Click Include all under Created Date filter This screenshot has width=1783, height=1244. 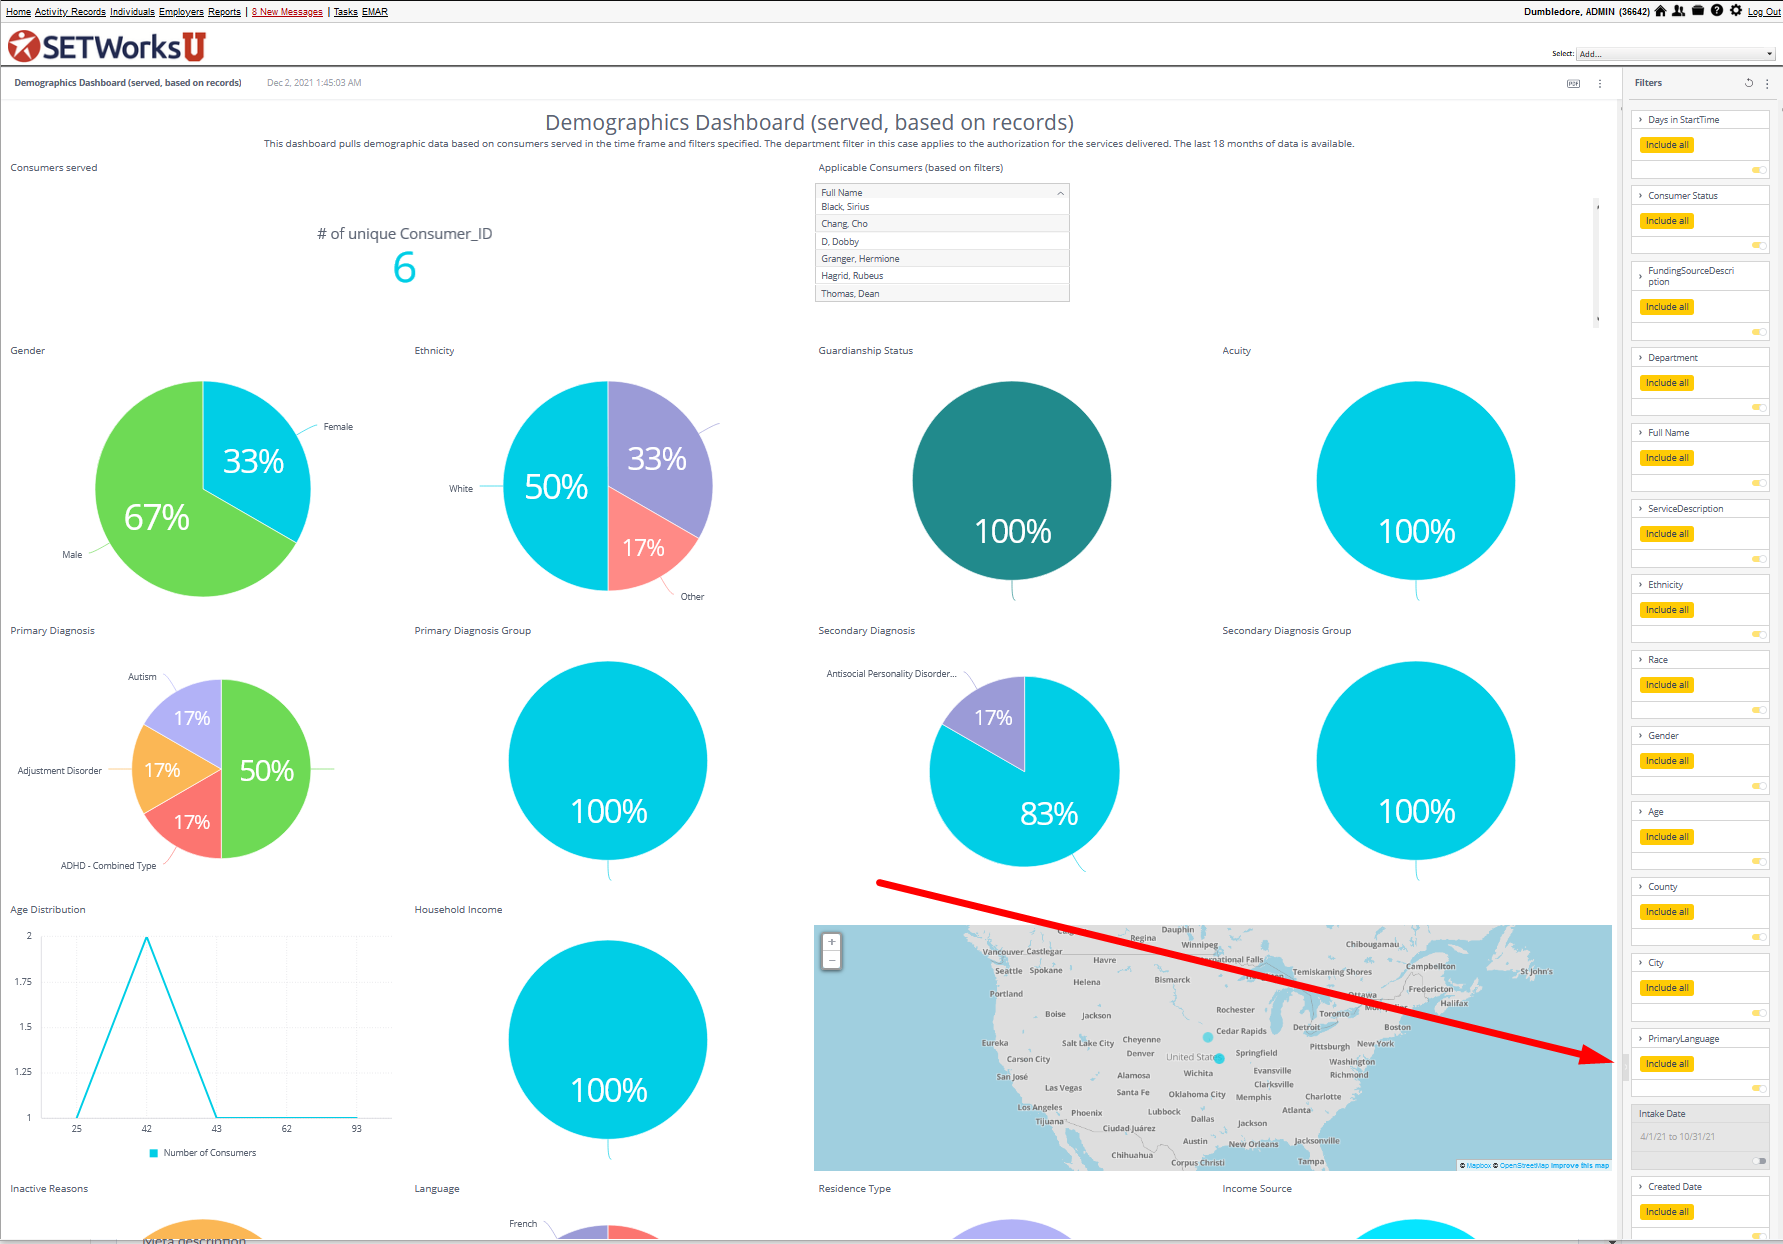point(1667,1212)
